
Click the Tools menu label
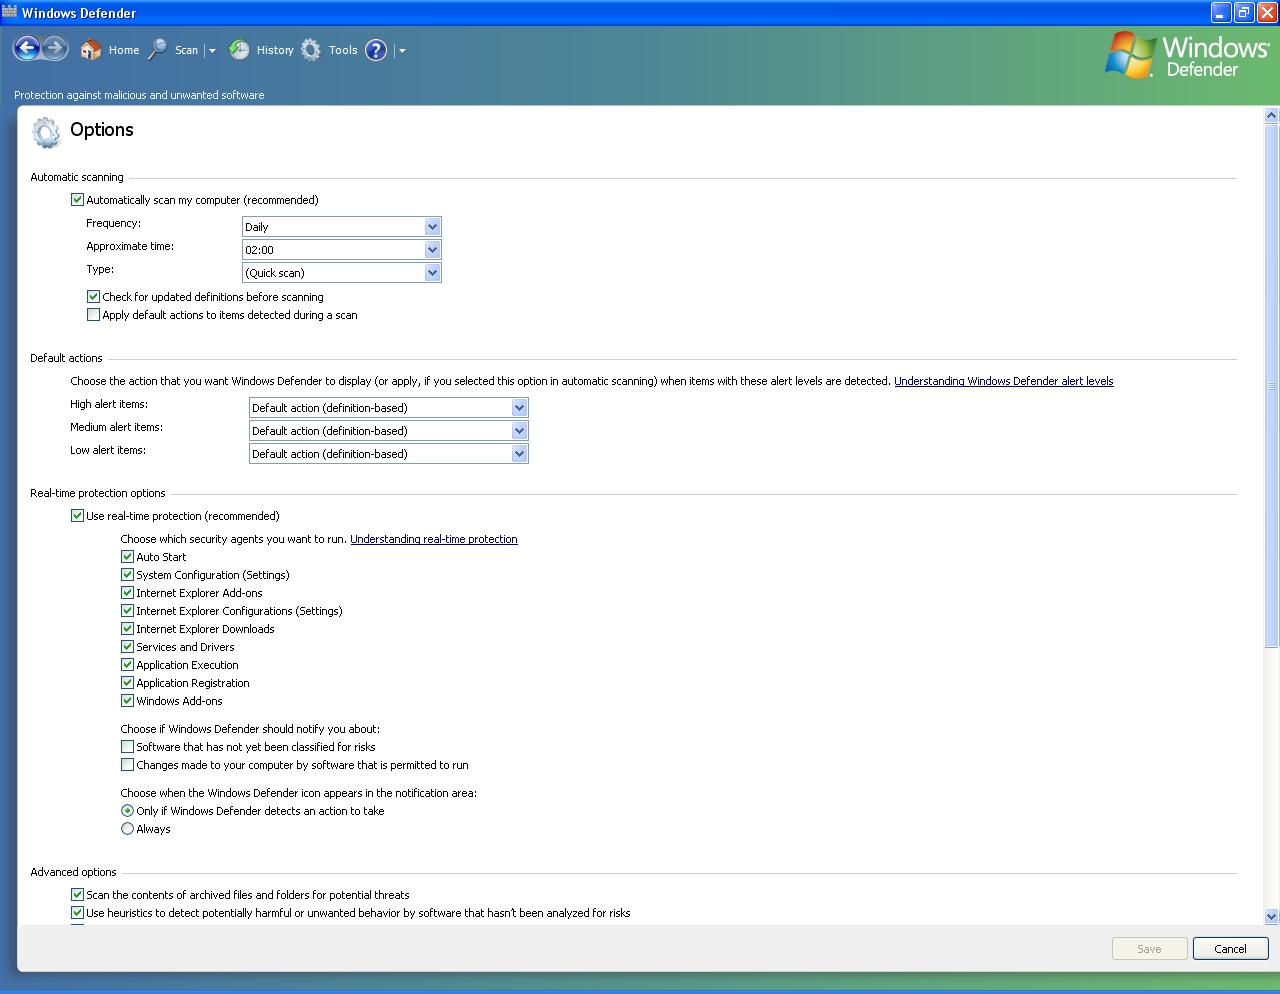[343, 50]
